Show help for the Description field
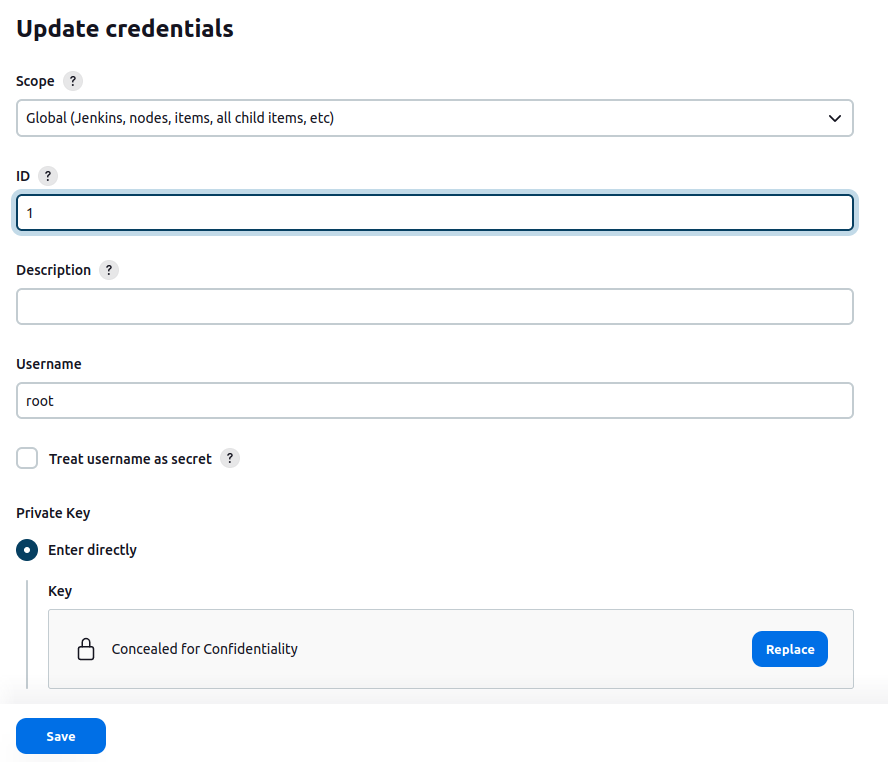The width and height of the screenshot is (888, 762). click(x=109, y=270)
